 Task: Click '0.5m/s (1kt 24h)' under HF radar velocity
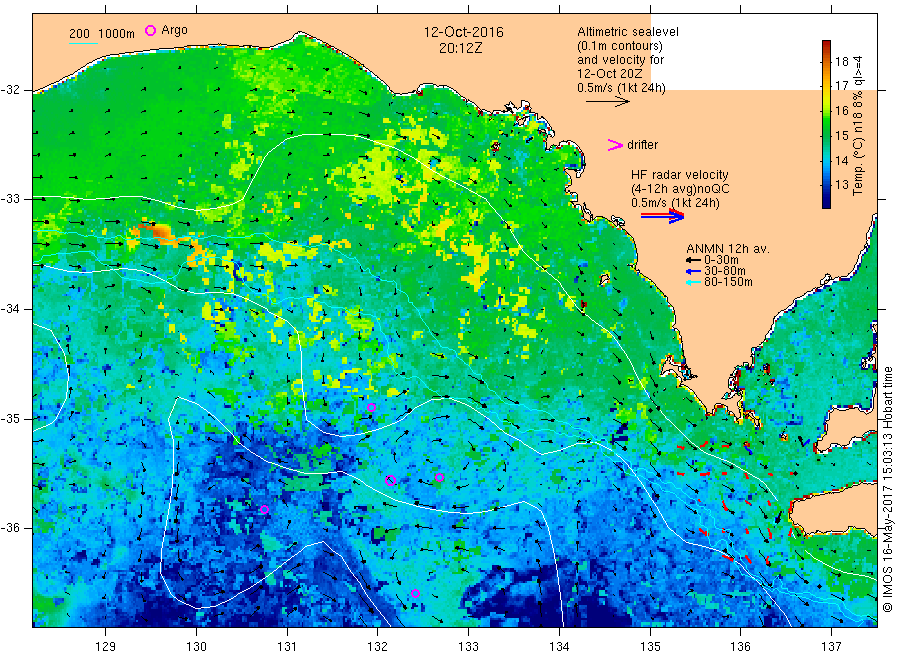point(675,203)
